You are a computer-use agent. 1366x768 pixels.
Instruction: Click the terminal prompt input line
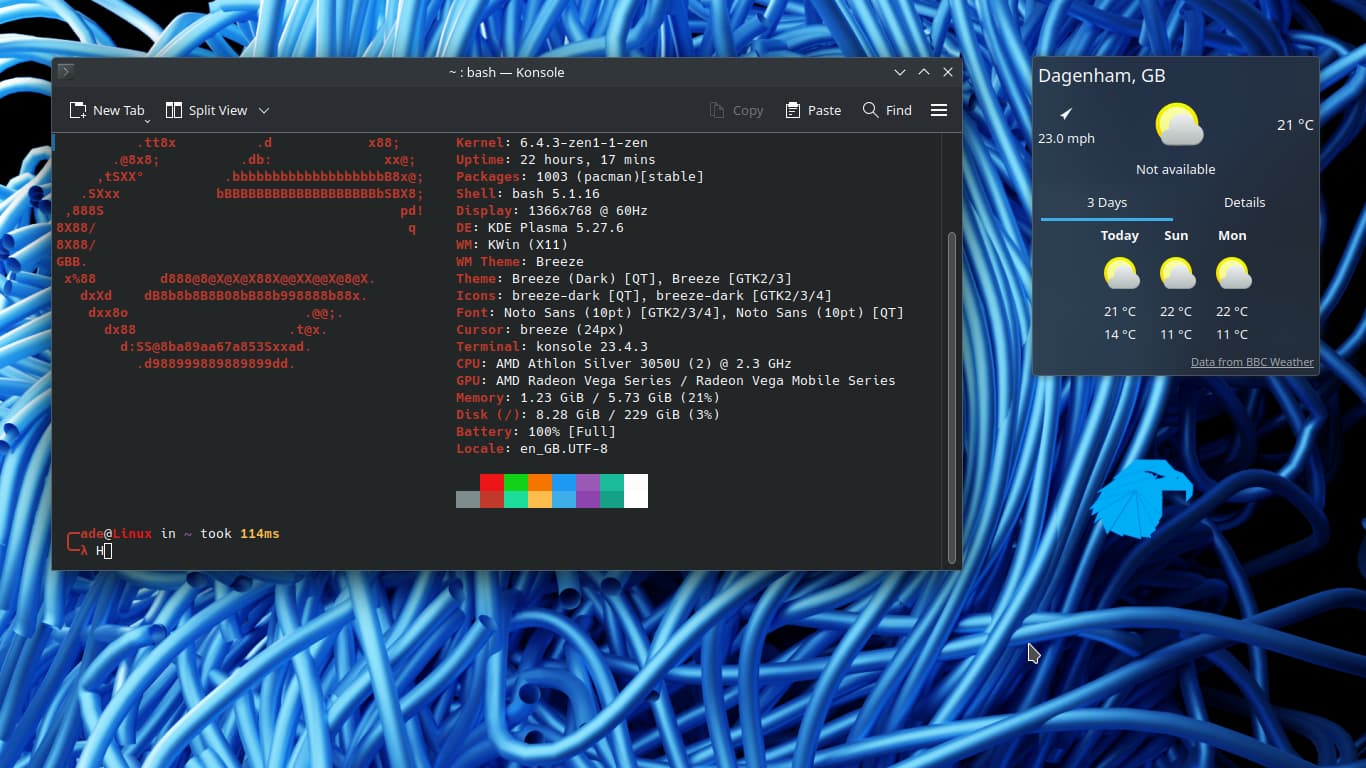pos(500,551)
